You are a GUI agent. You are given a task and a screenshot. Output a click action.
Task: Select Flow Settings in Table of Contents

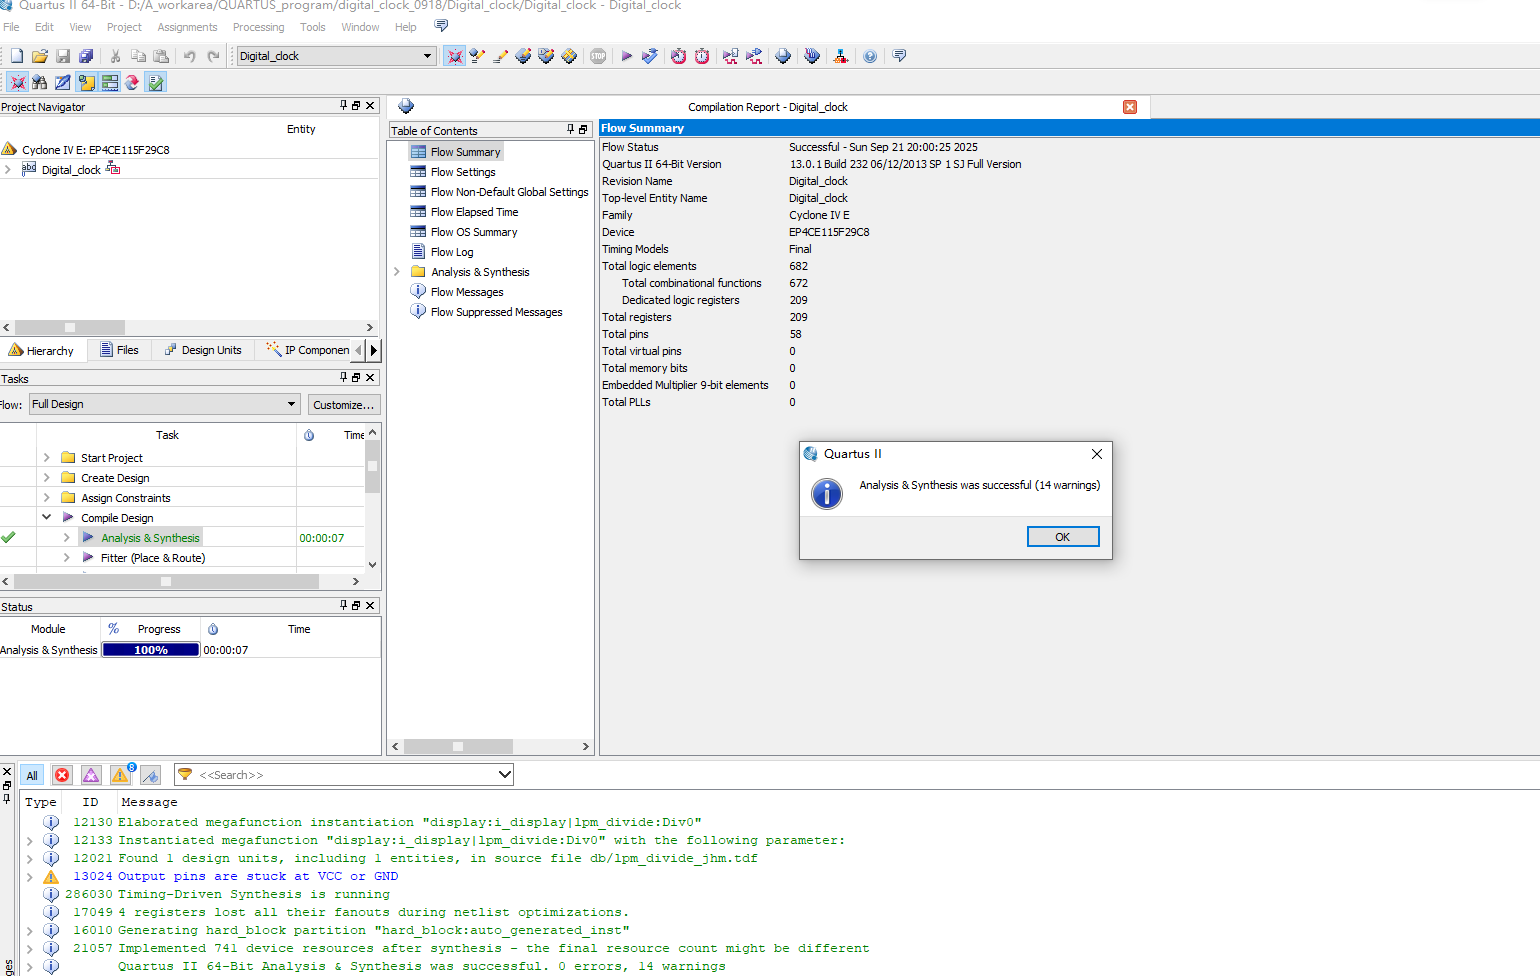tap(463, 172)
